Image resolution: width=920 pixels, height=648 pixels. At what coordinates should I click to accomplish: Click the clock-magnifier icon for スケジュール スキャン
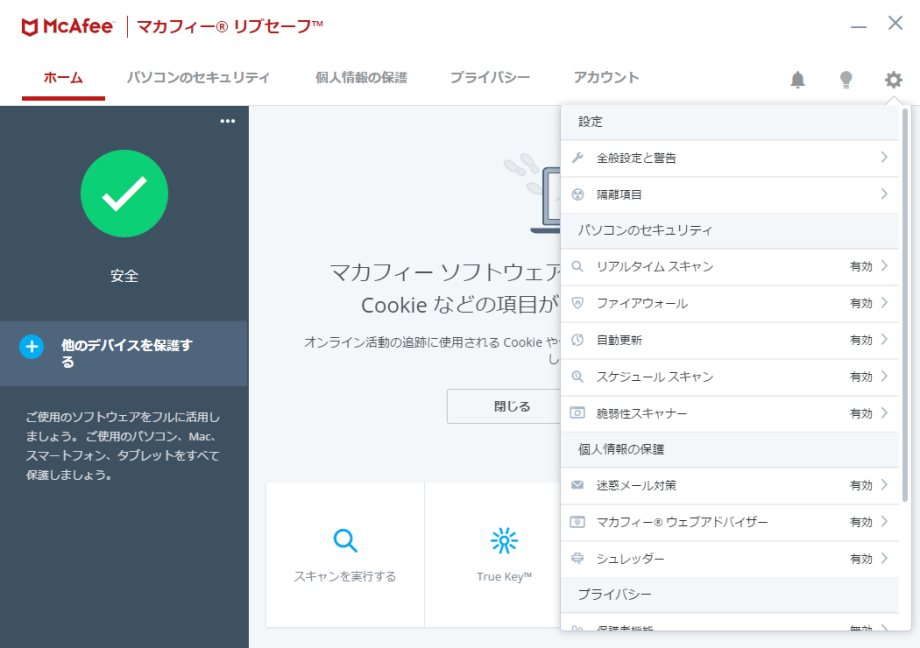[578, 376]
